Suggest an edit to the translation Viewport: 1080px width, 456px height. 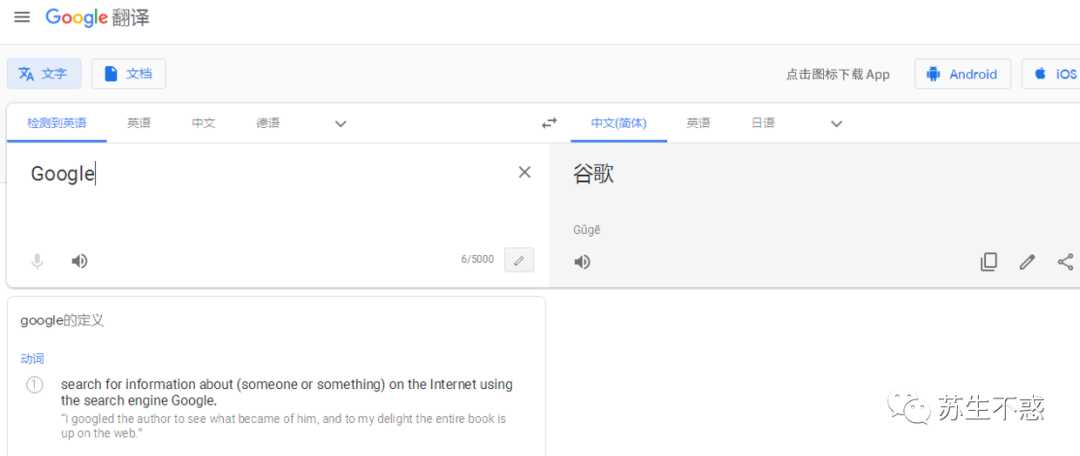pyautogui.click(x=1027, y=262)
